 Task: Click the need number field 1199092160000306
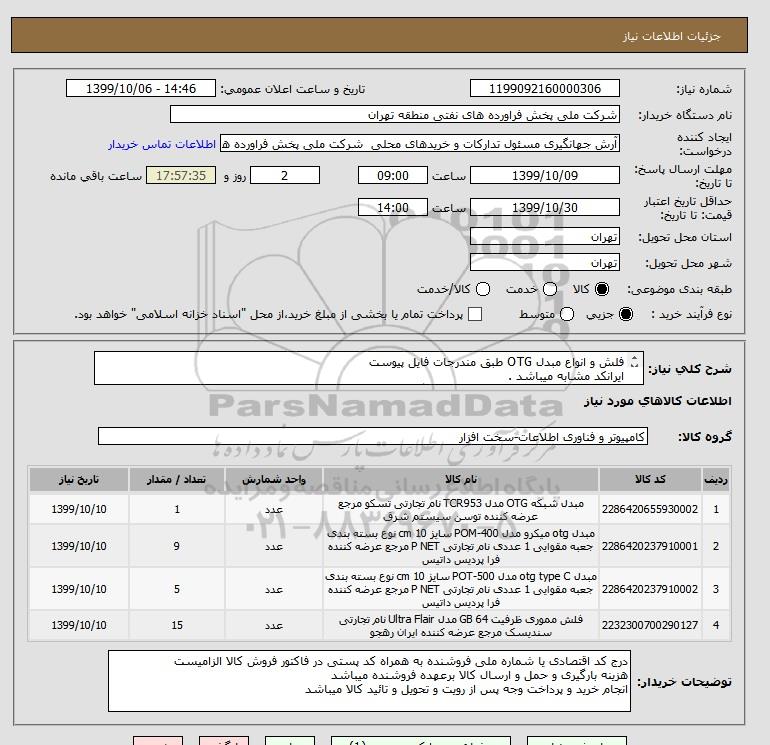(545, 88)
